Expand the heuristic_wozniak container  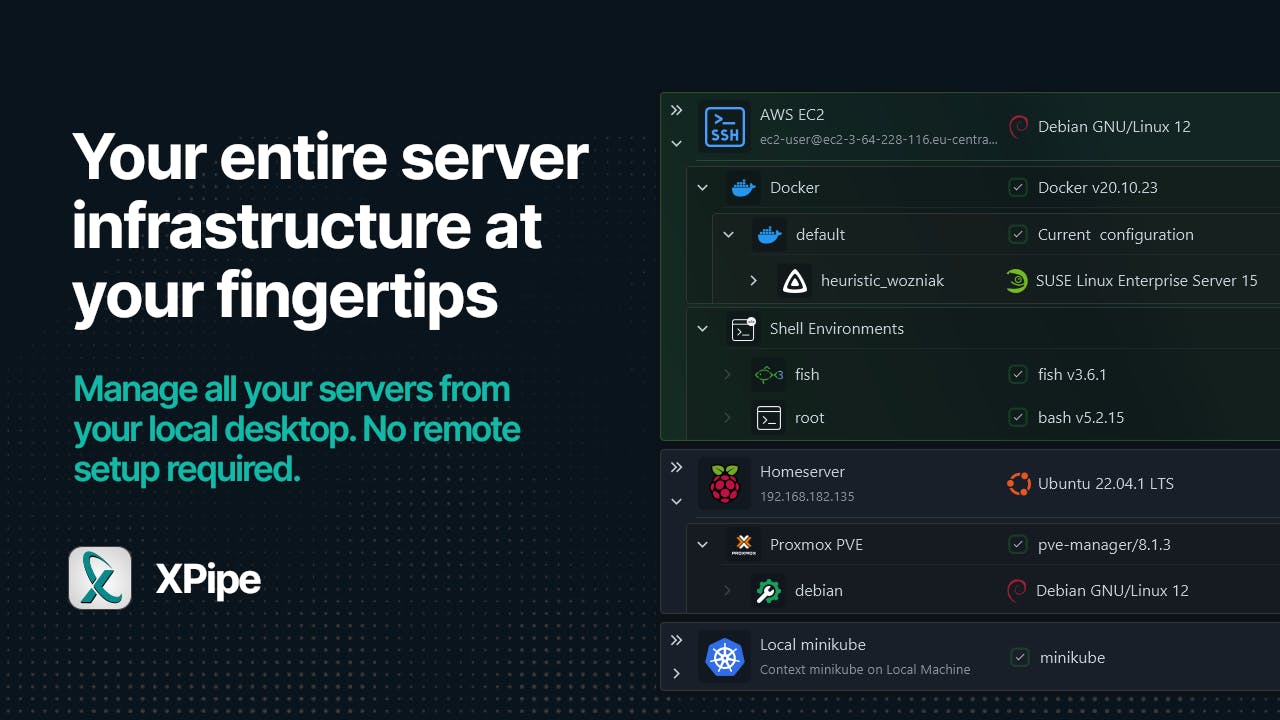pyautogui.click(x=754, y=281)
